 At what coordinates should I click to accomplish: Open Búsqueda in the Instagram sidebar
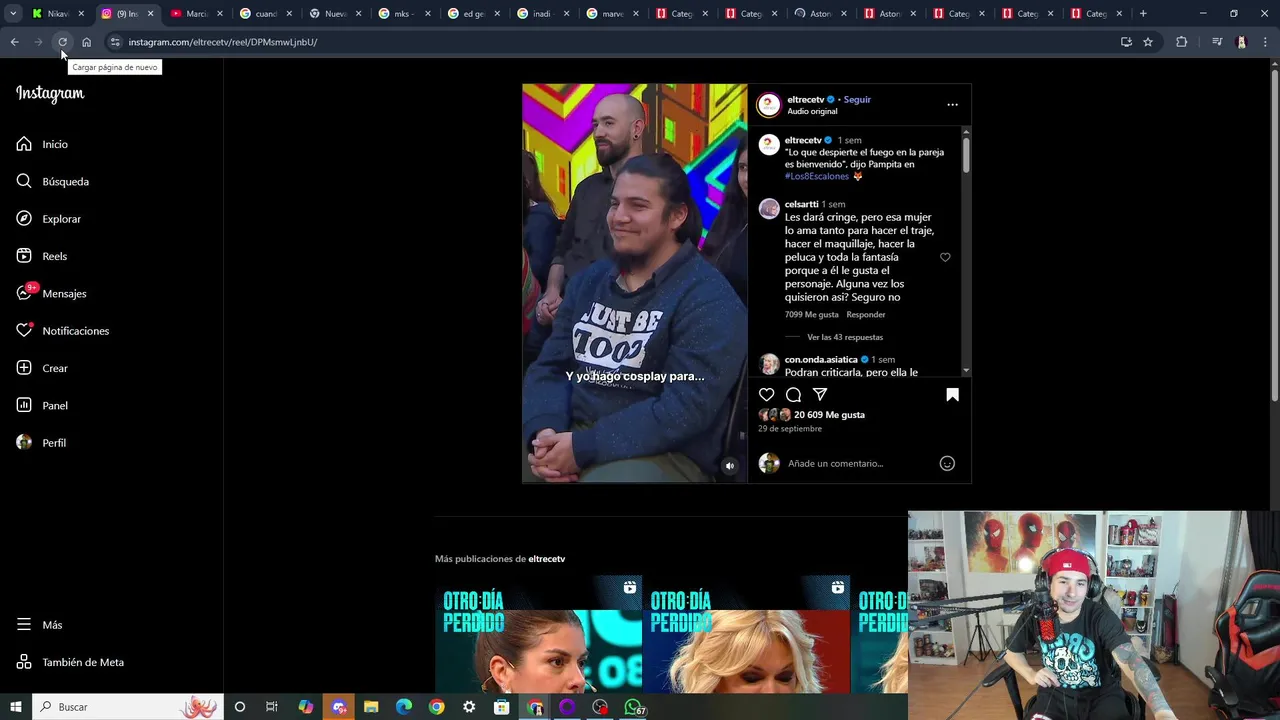[x=52, y=181]
